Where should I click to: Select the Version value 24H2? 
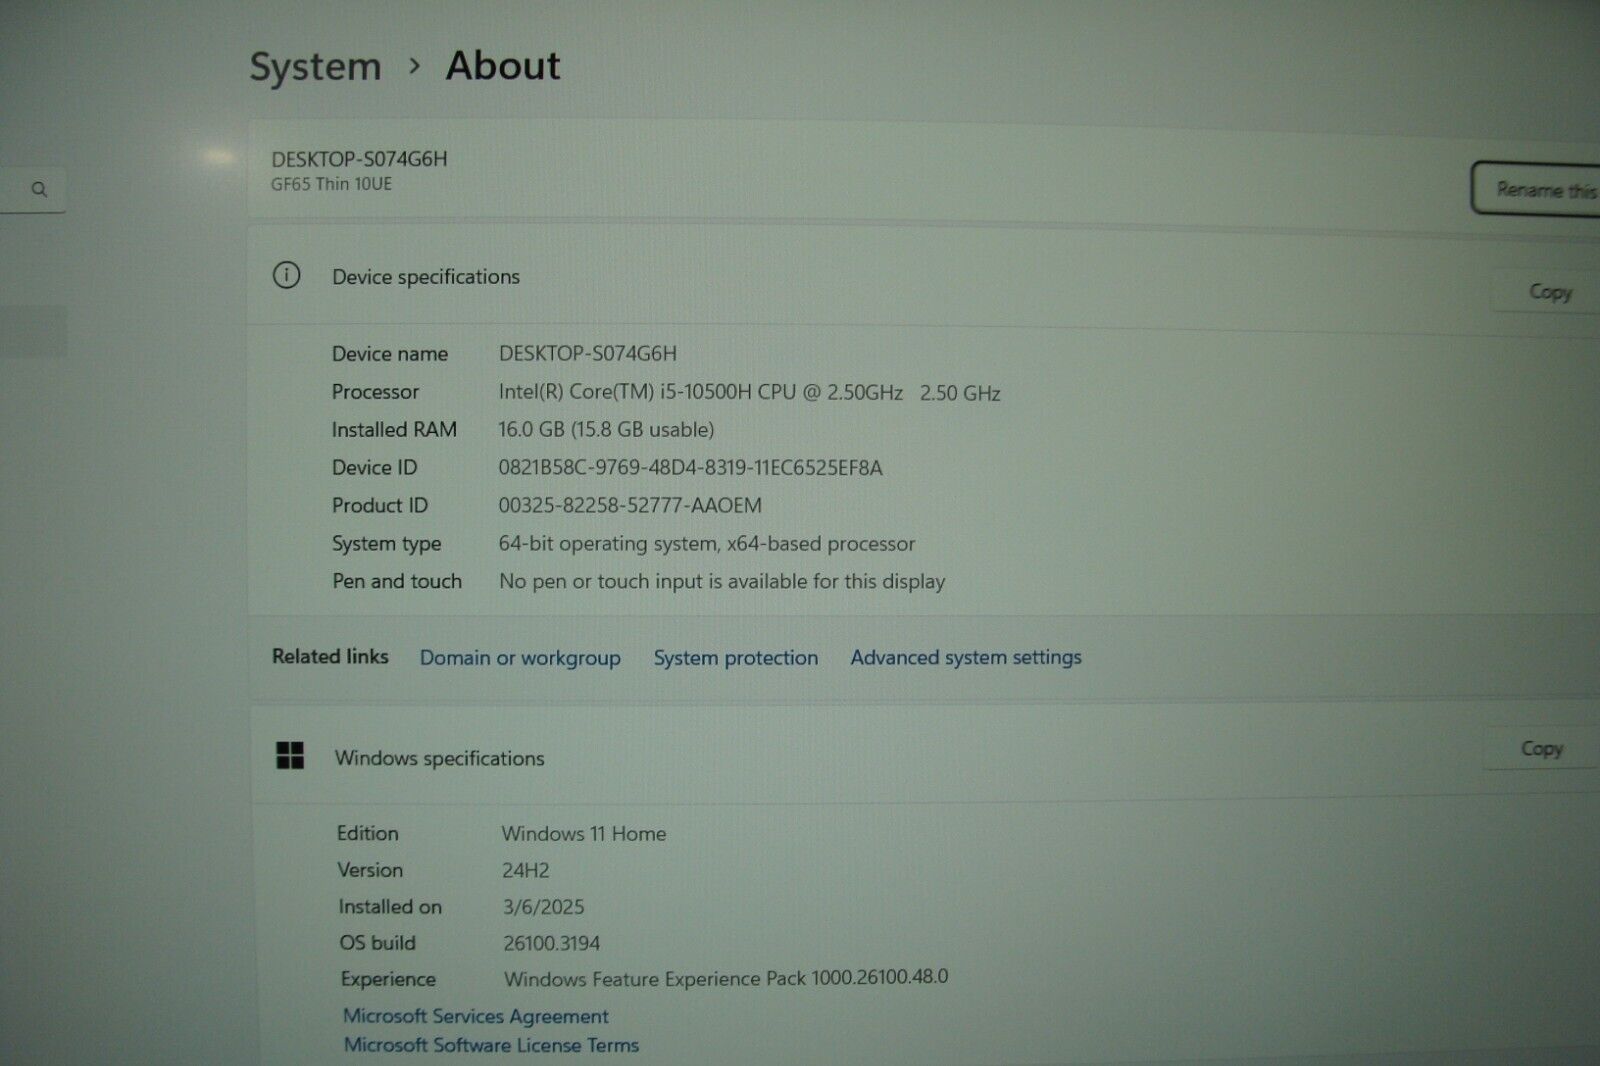(x=526, y=871)
